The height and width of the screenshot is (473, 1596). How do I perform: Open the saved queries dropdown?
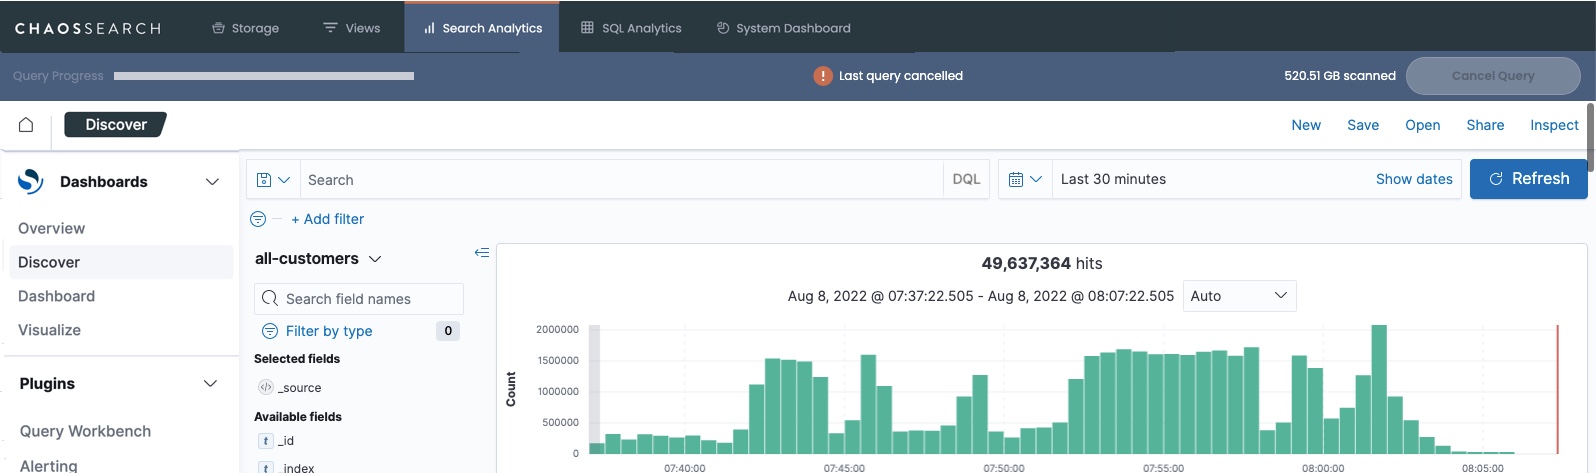pyautogui.click(x=273, y=180)
